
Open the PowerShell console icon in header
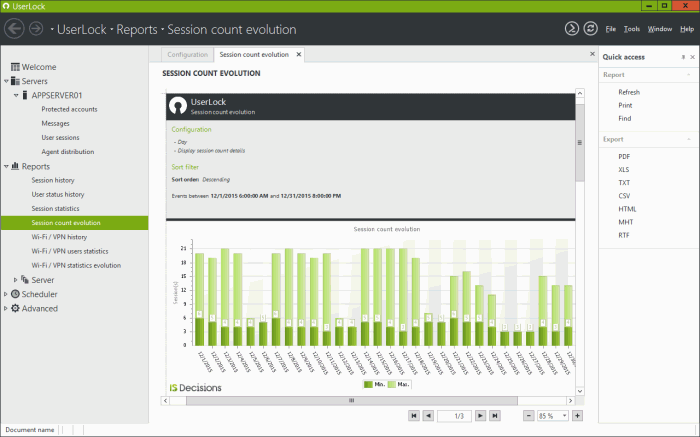point(571,29)
